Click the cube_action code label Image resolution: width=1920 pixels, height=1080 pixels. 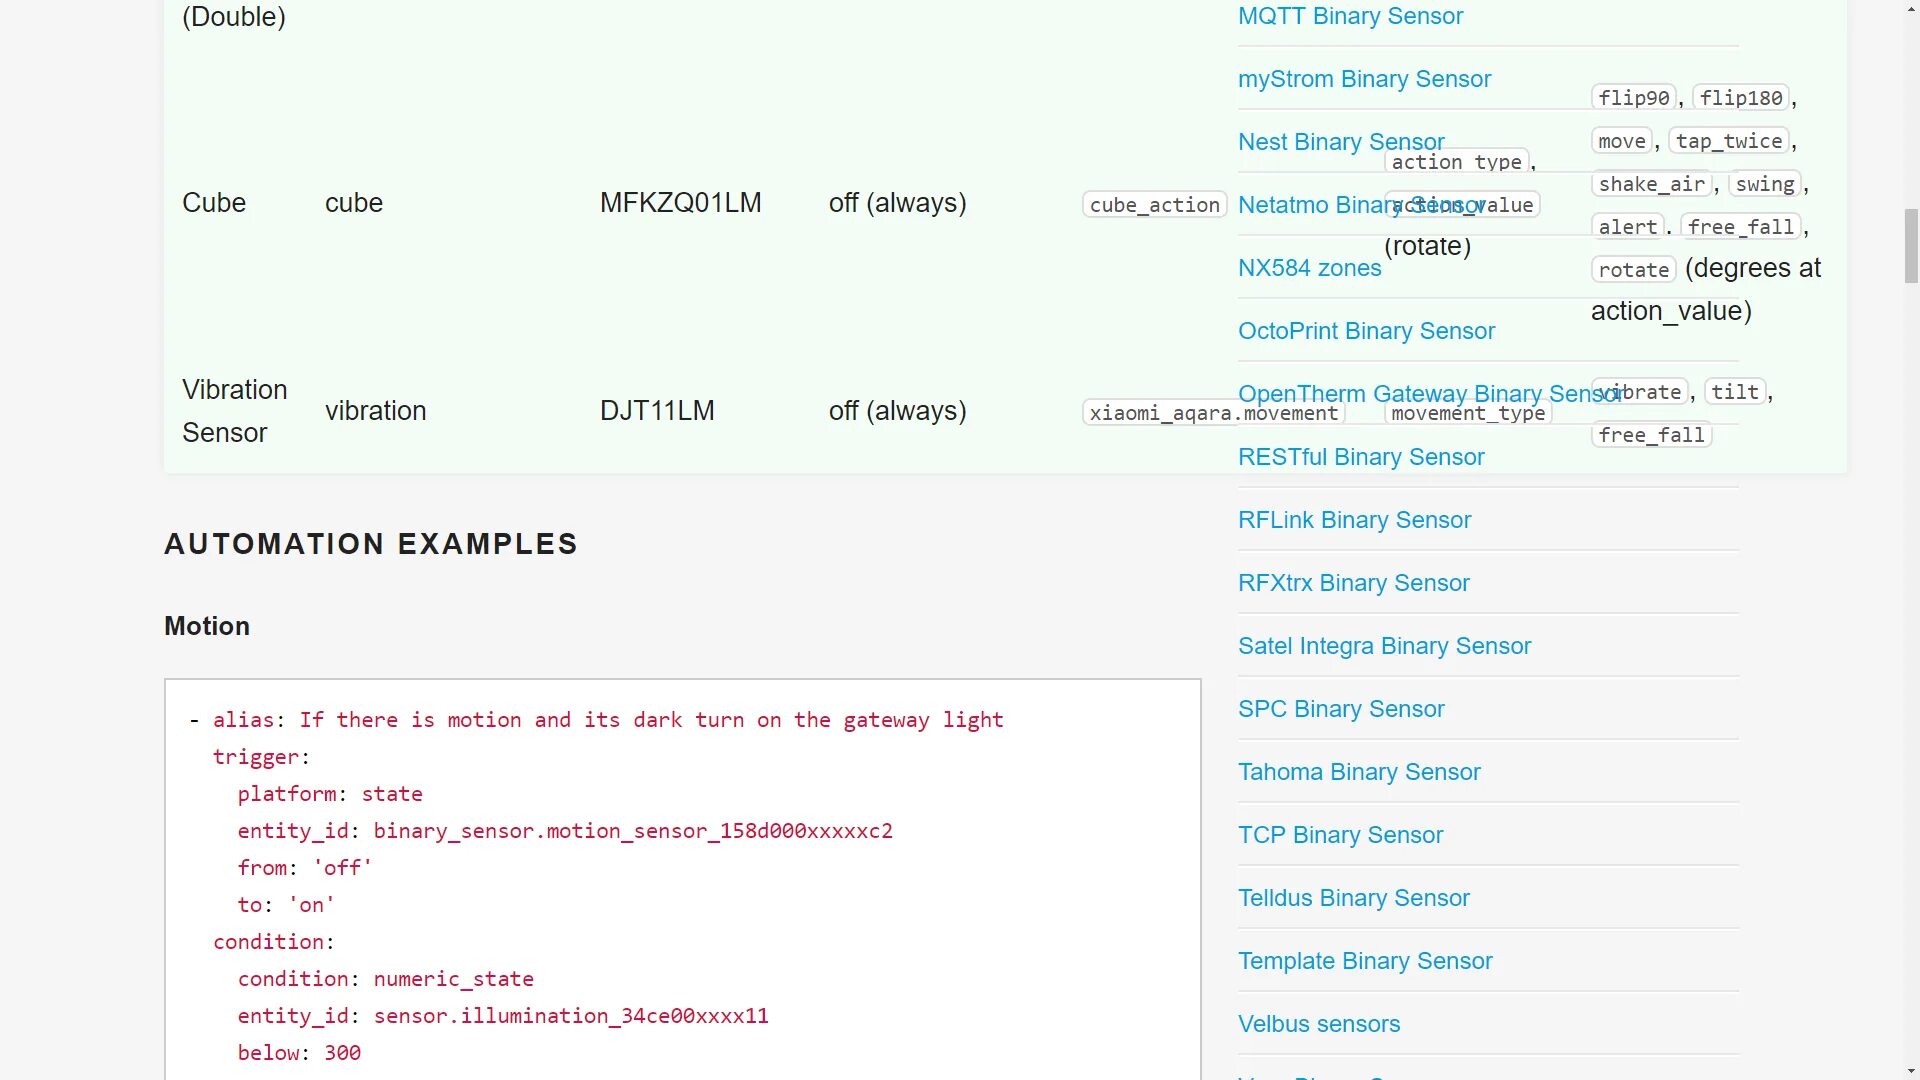point(1154,205)
